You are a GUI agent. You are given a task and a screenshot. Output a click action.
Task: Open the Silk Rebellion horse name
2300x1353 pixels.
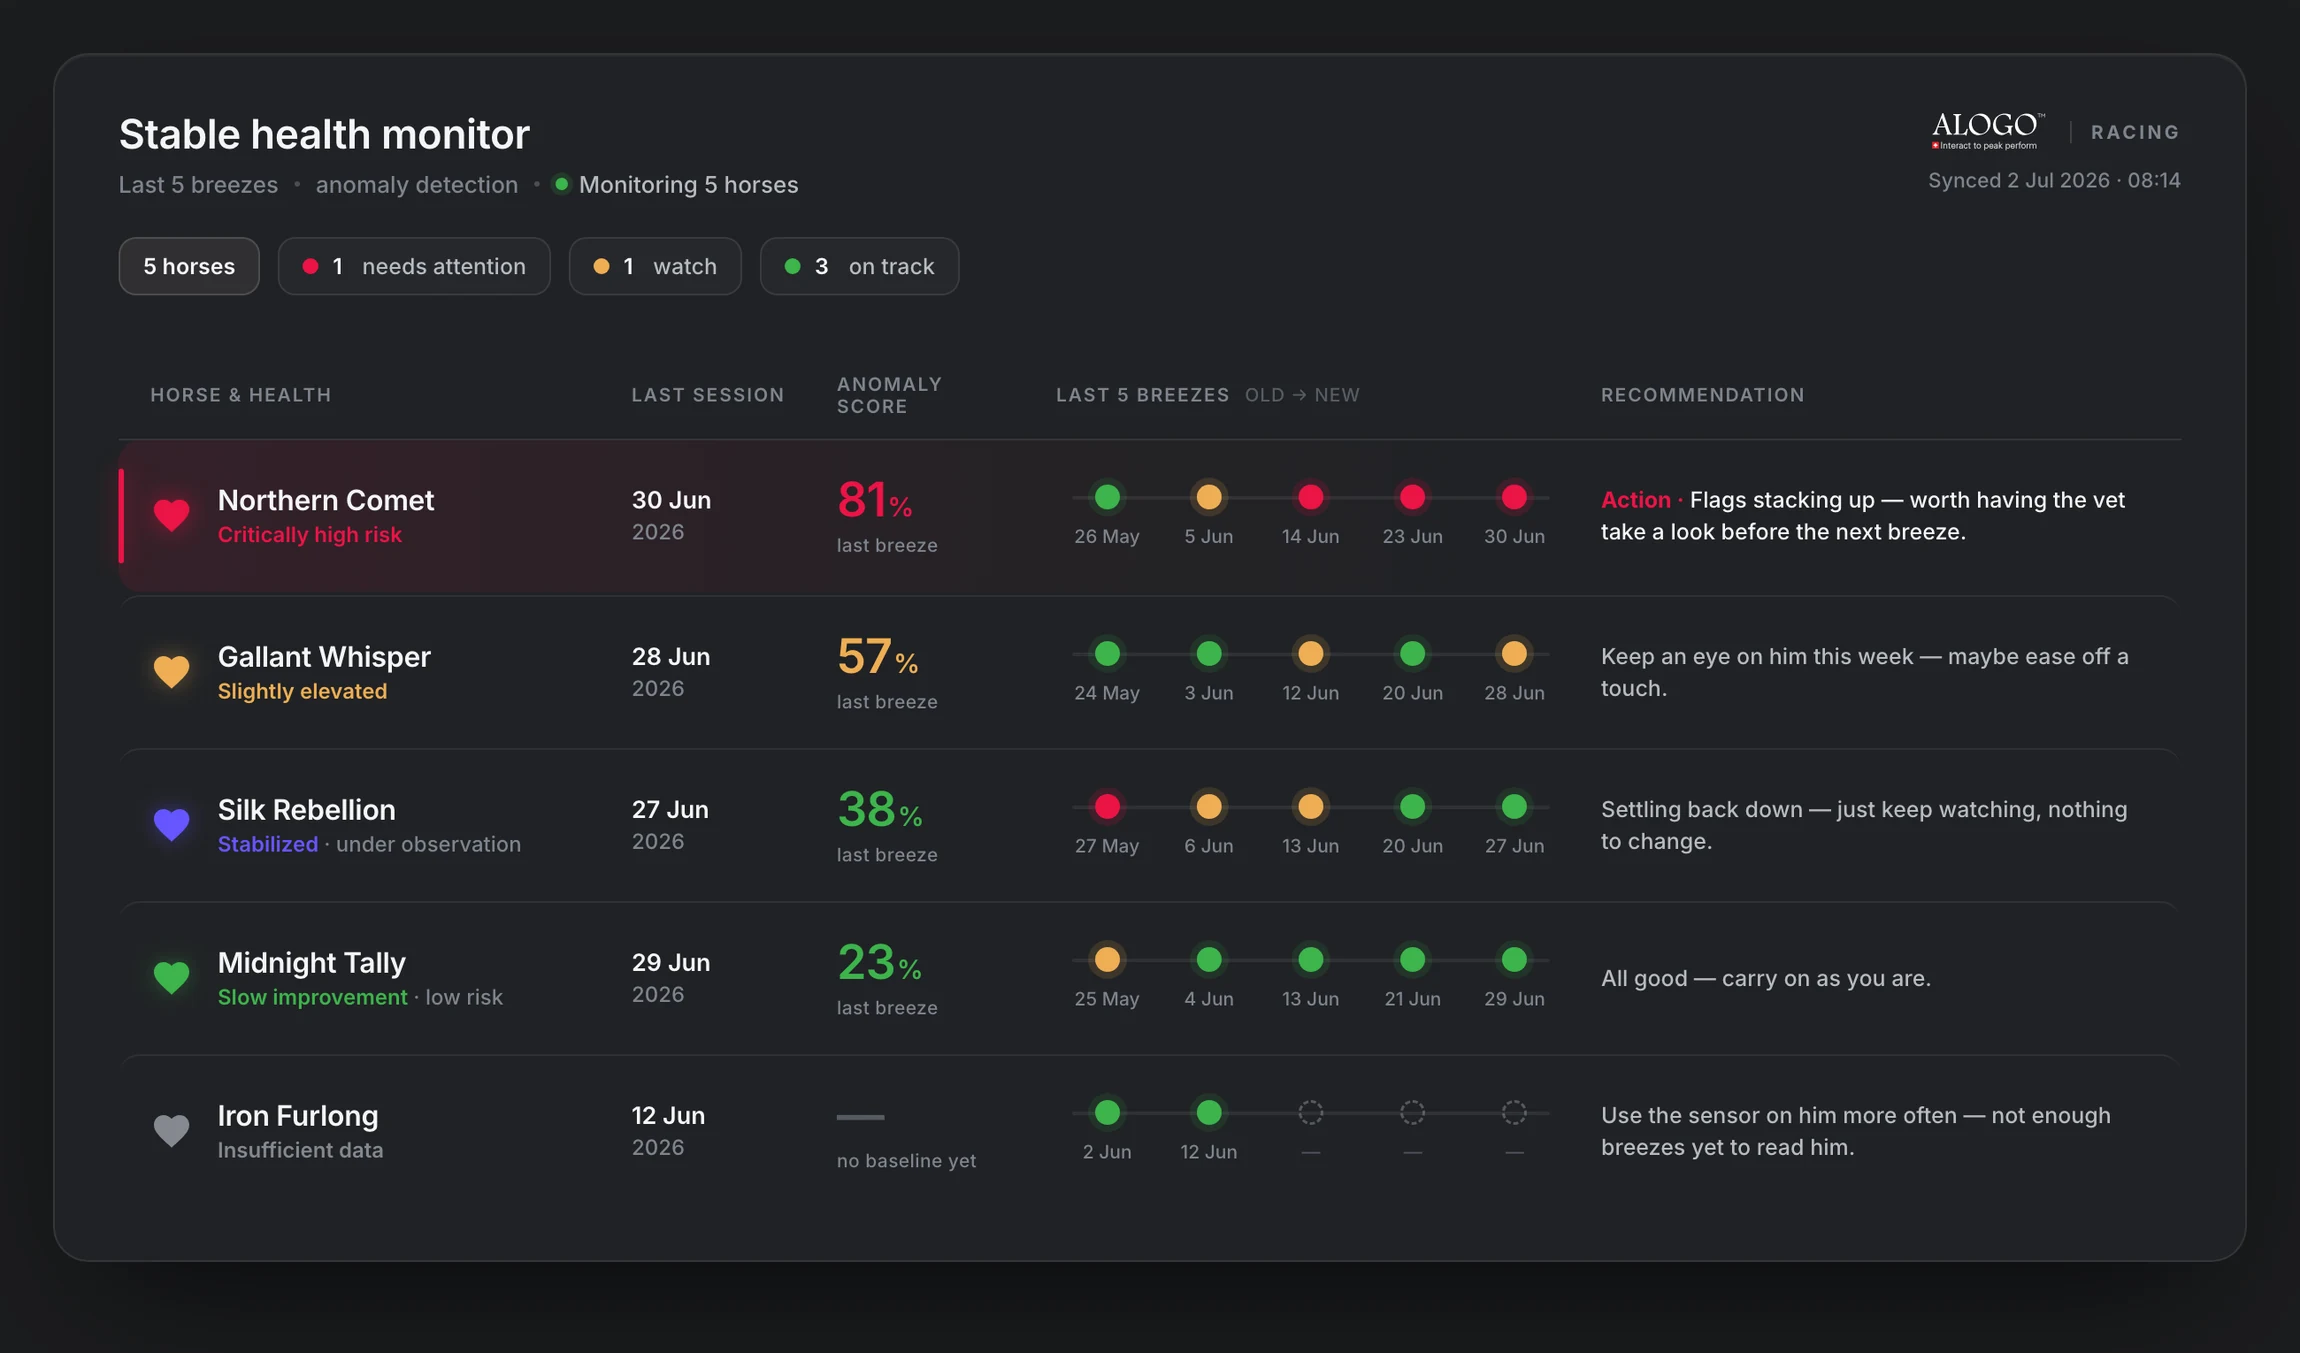click(x=307, y=810)
